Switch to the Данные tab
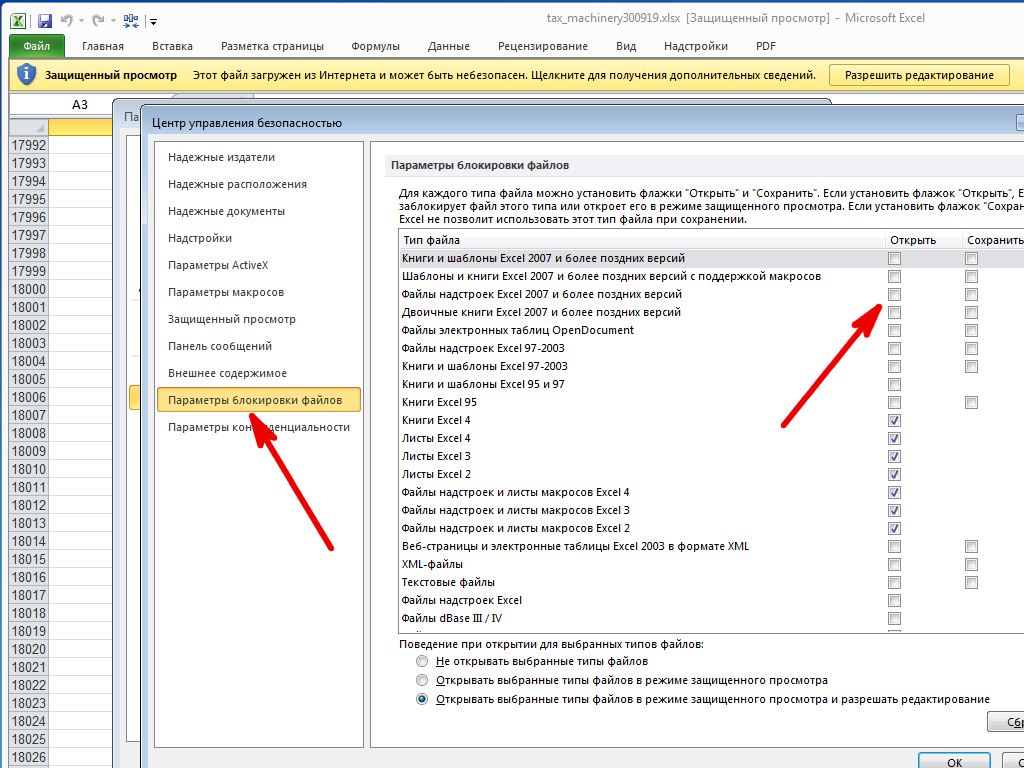Image resolution: width=1024 pixels, height=768 pixels. pyautogui.click(x=449, y=46)
